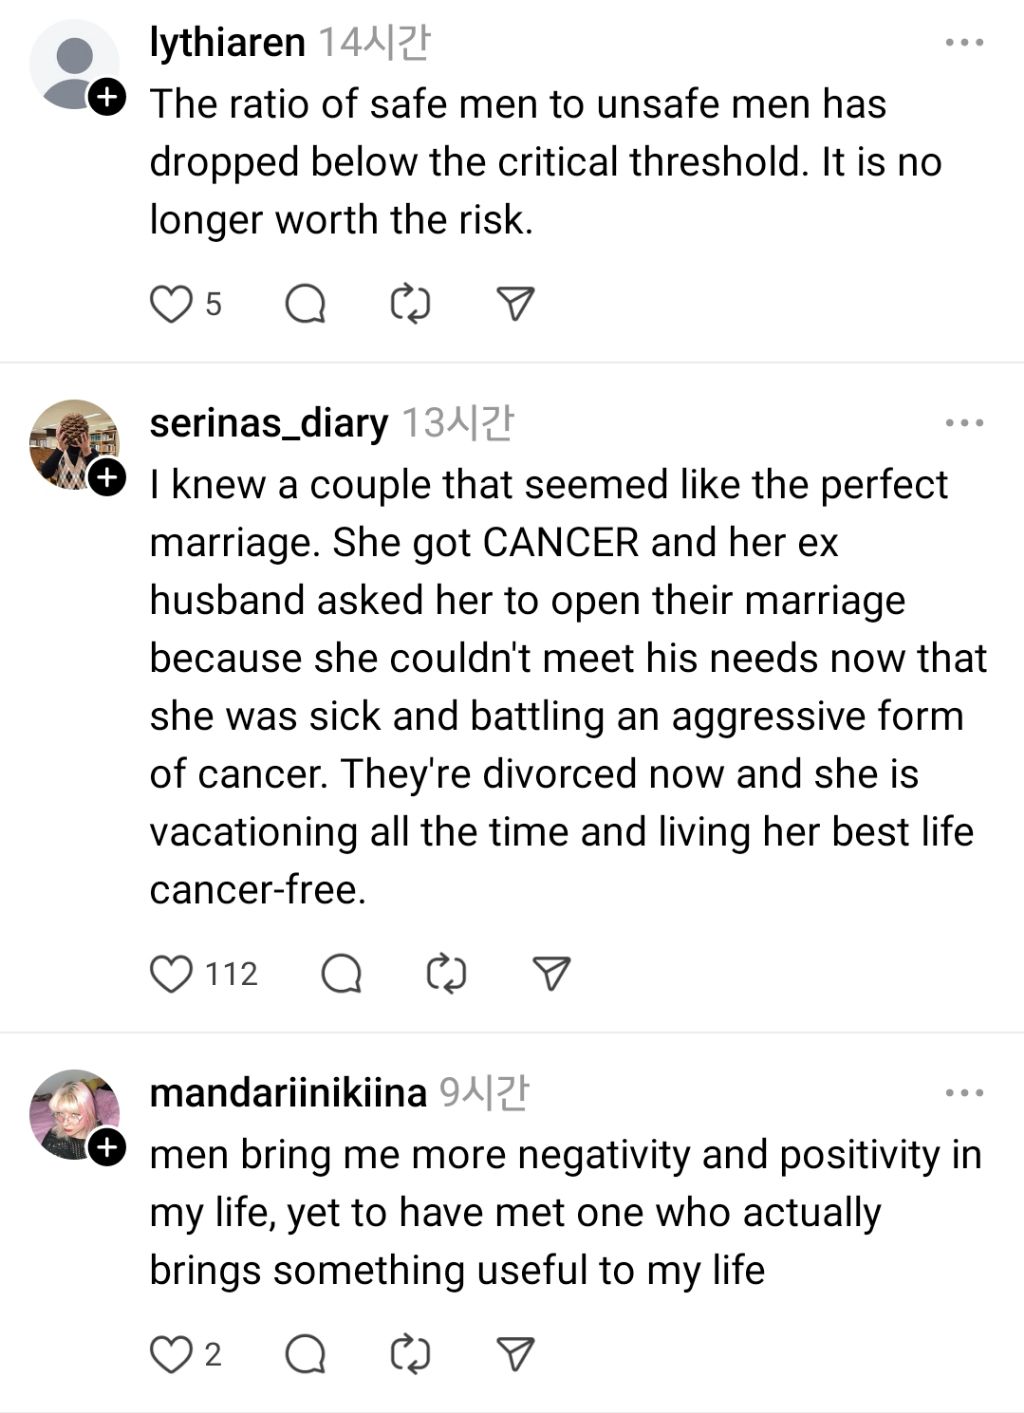Like the lythiaren comment
This screenshot has width=1024, height=1413.
(x=170, y=304)
